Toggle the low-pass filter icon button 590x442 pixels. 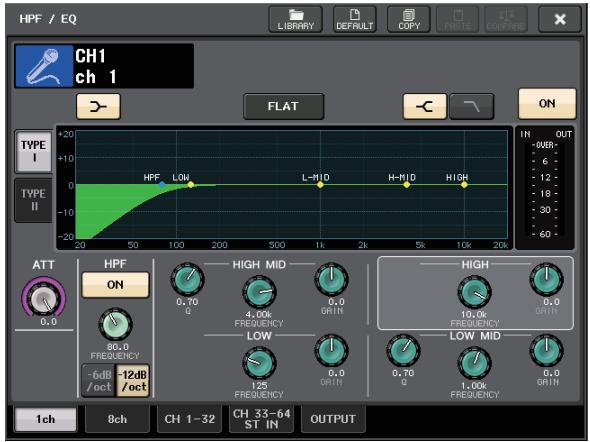[471, 107]
